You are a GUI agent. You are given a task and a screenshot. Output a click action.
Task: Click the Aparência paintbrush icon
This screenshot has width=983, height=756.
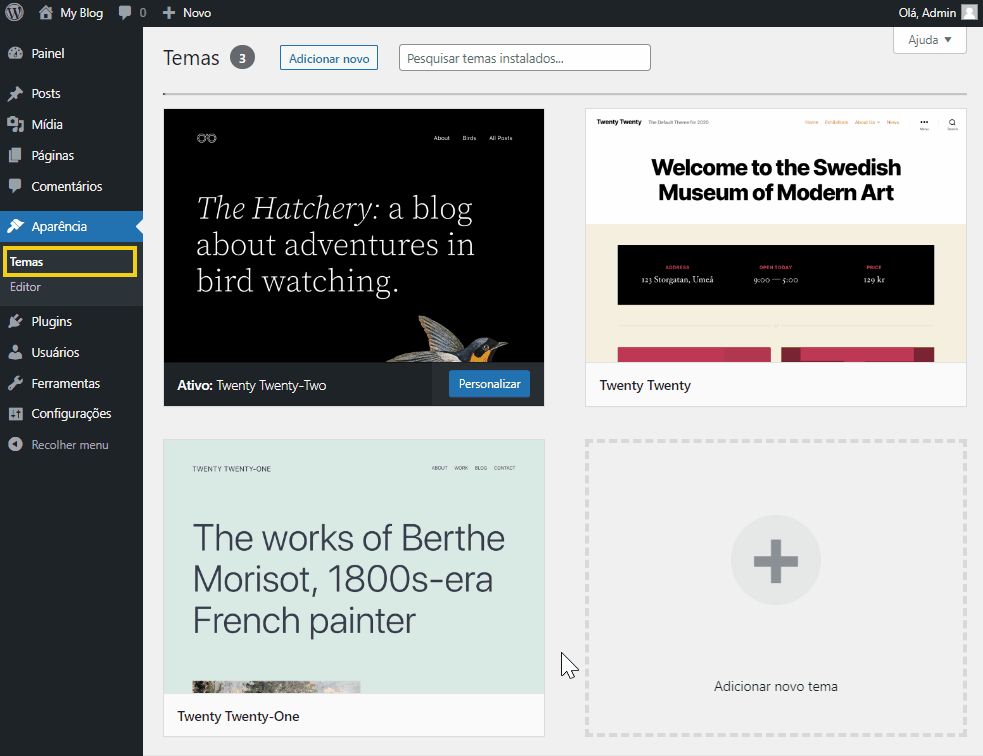coord(16,226)
